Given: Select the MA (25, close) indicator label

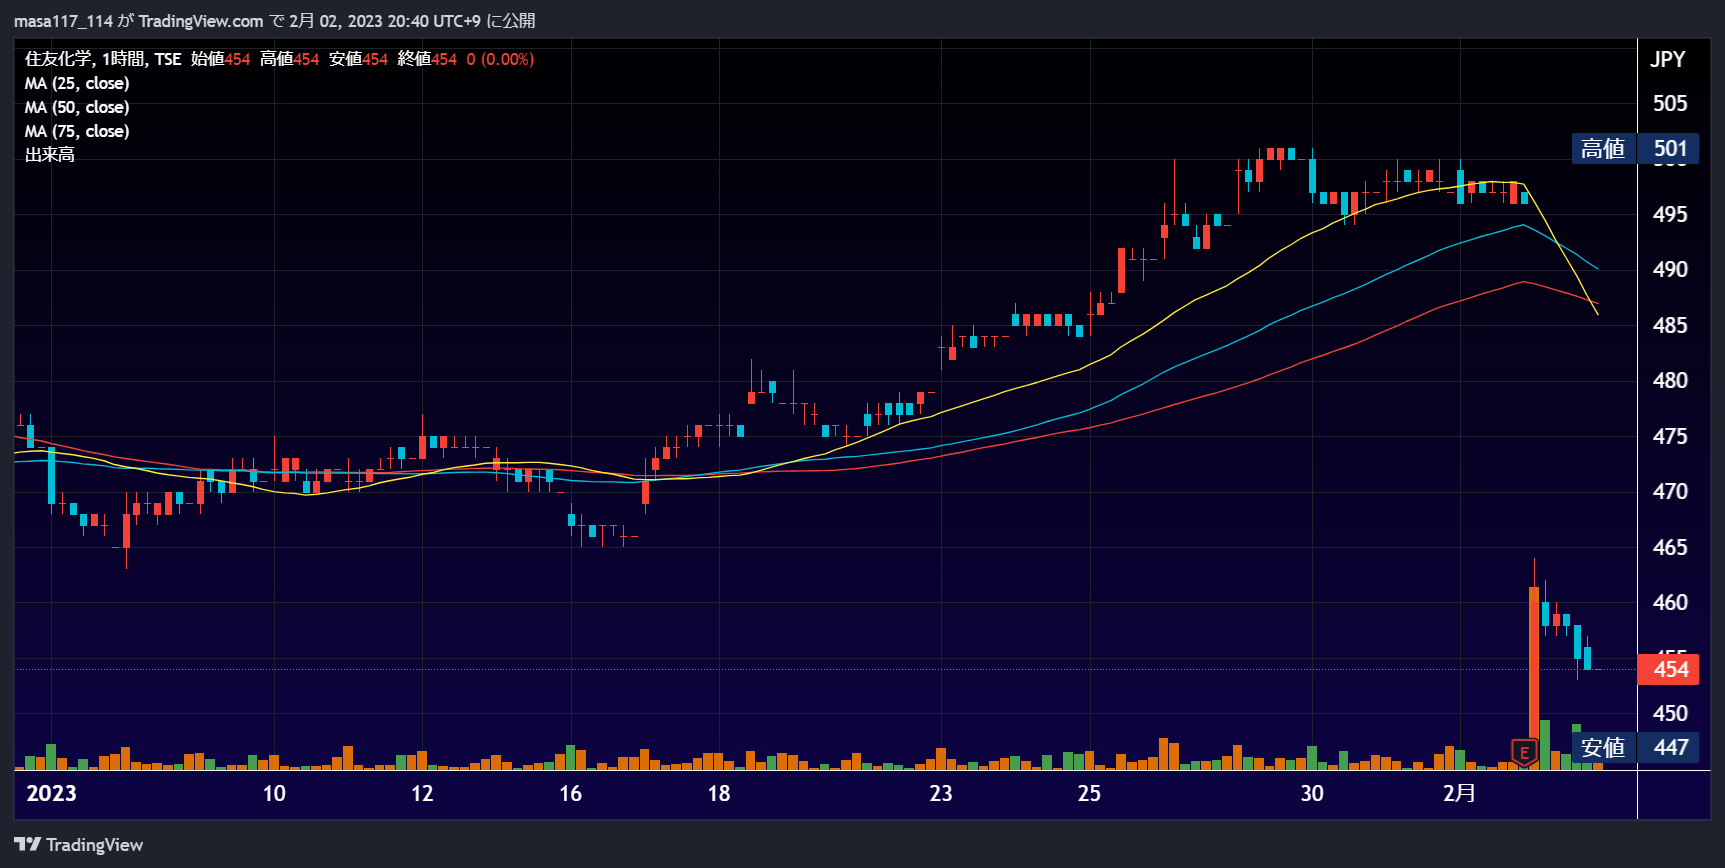Looking at the screenshot, I should 77,83.
